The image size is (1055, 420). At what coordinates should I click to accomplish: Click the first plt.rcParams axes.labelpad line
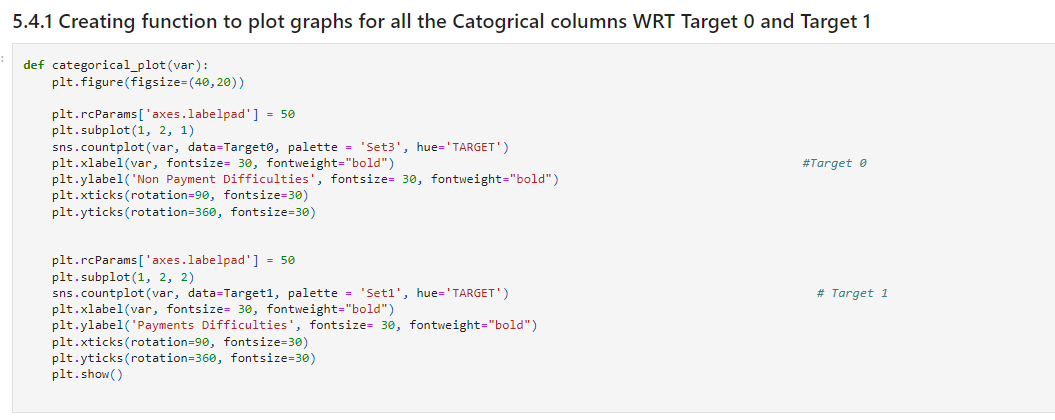173,114
